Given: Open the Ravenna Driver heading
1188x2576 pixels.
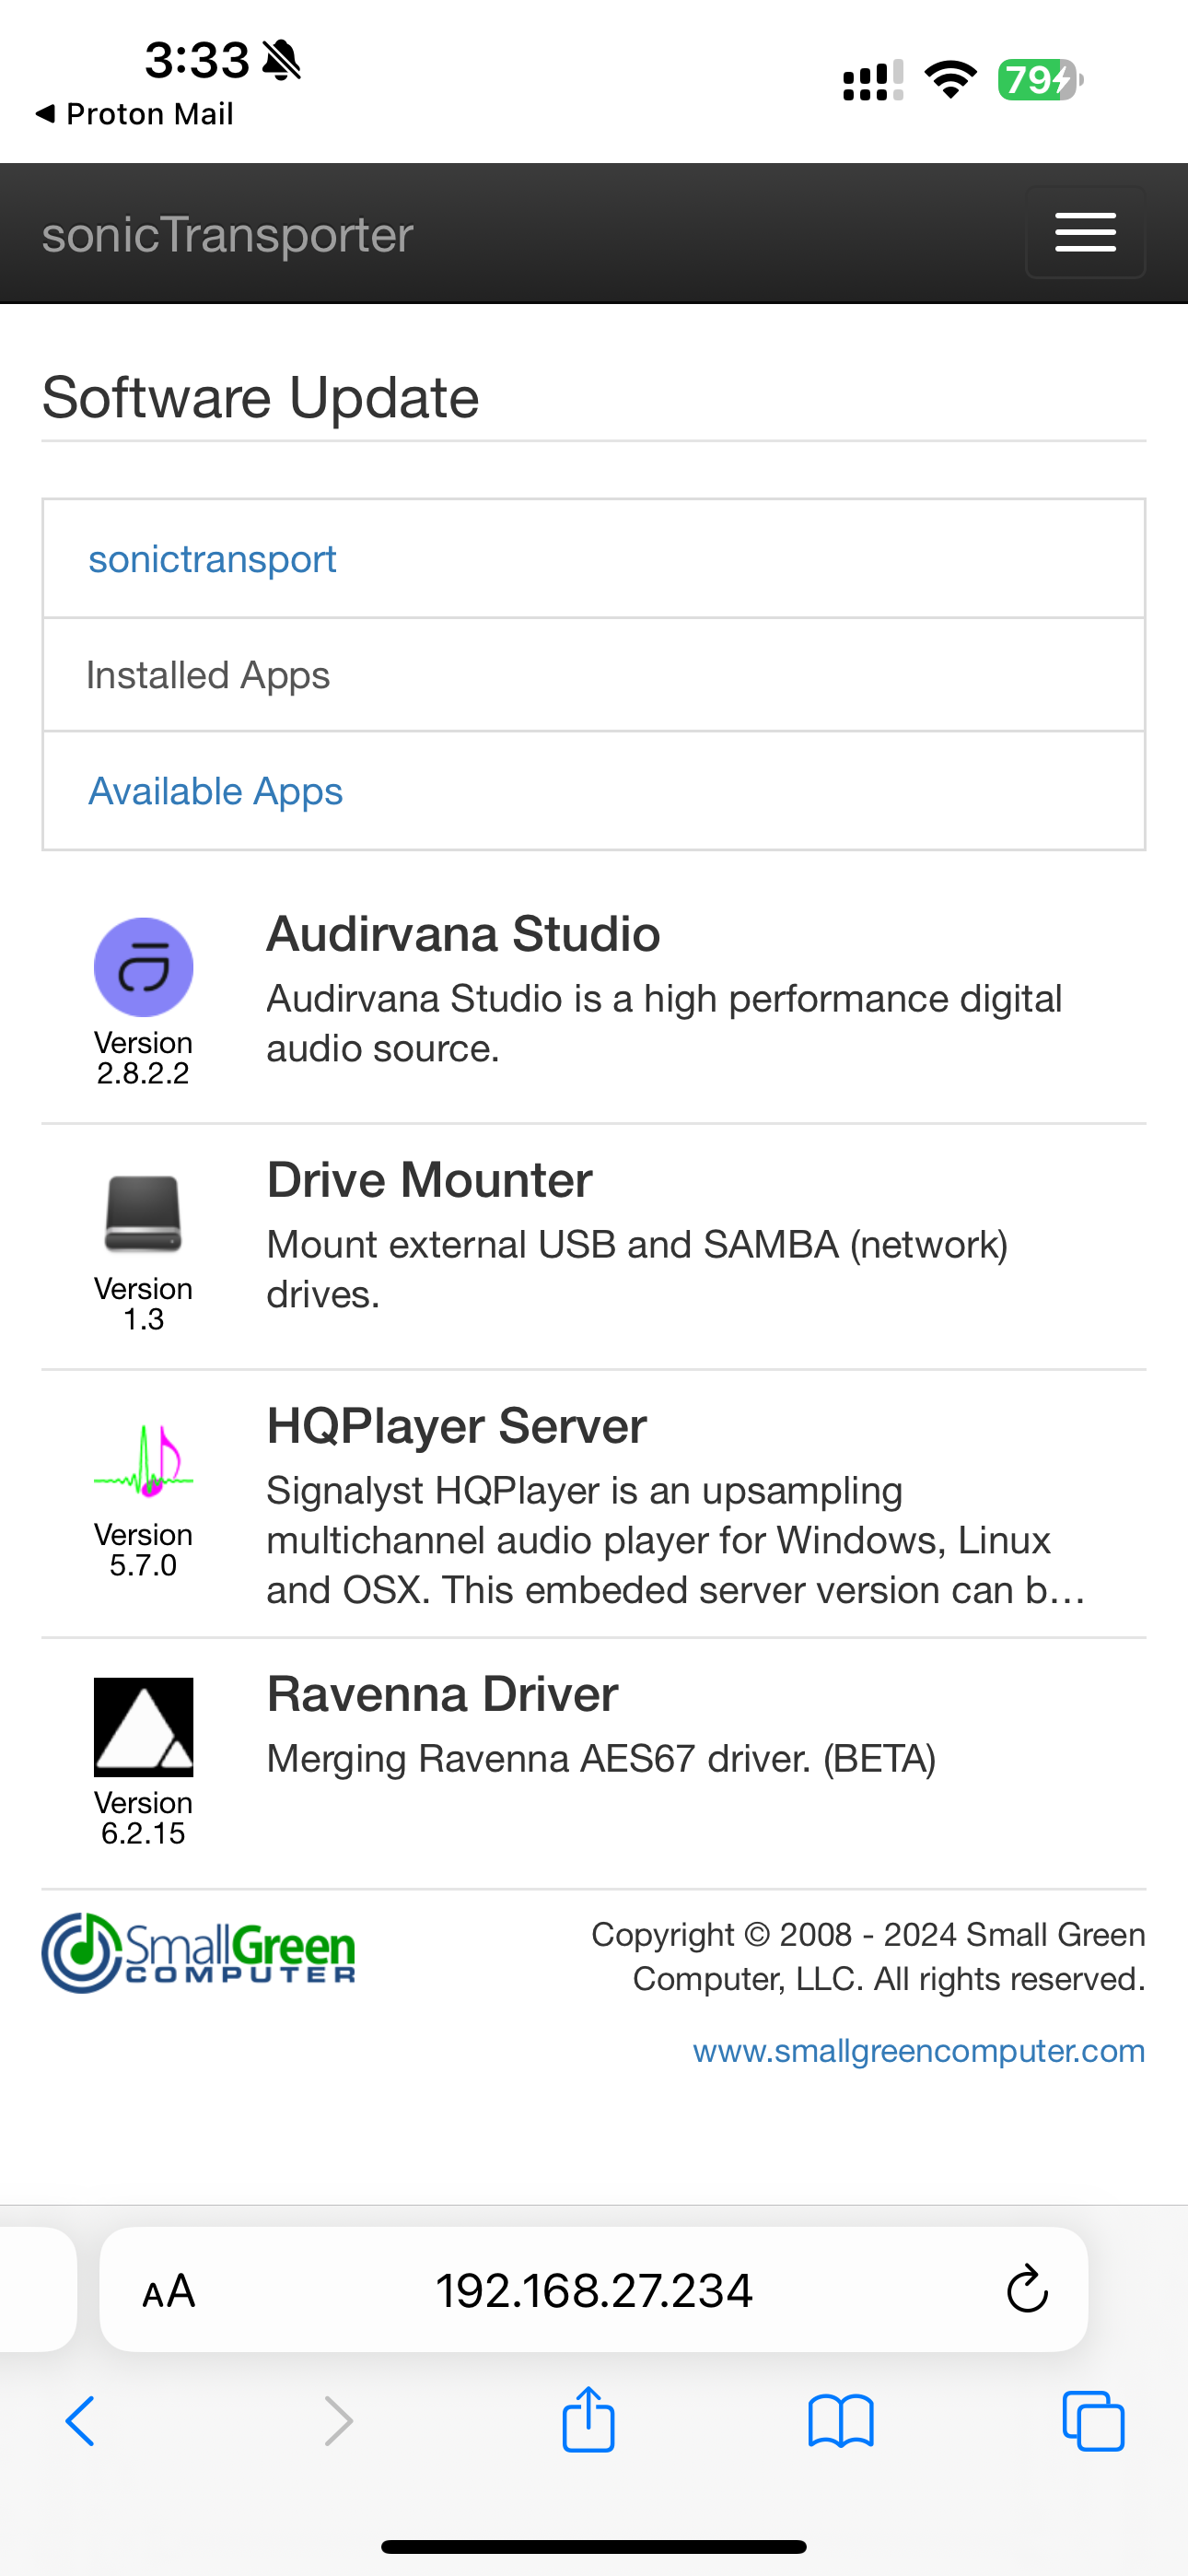Looking at the screenshot, I should pos(442,1694).
